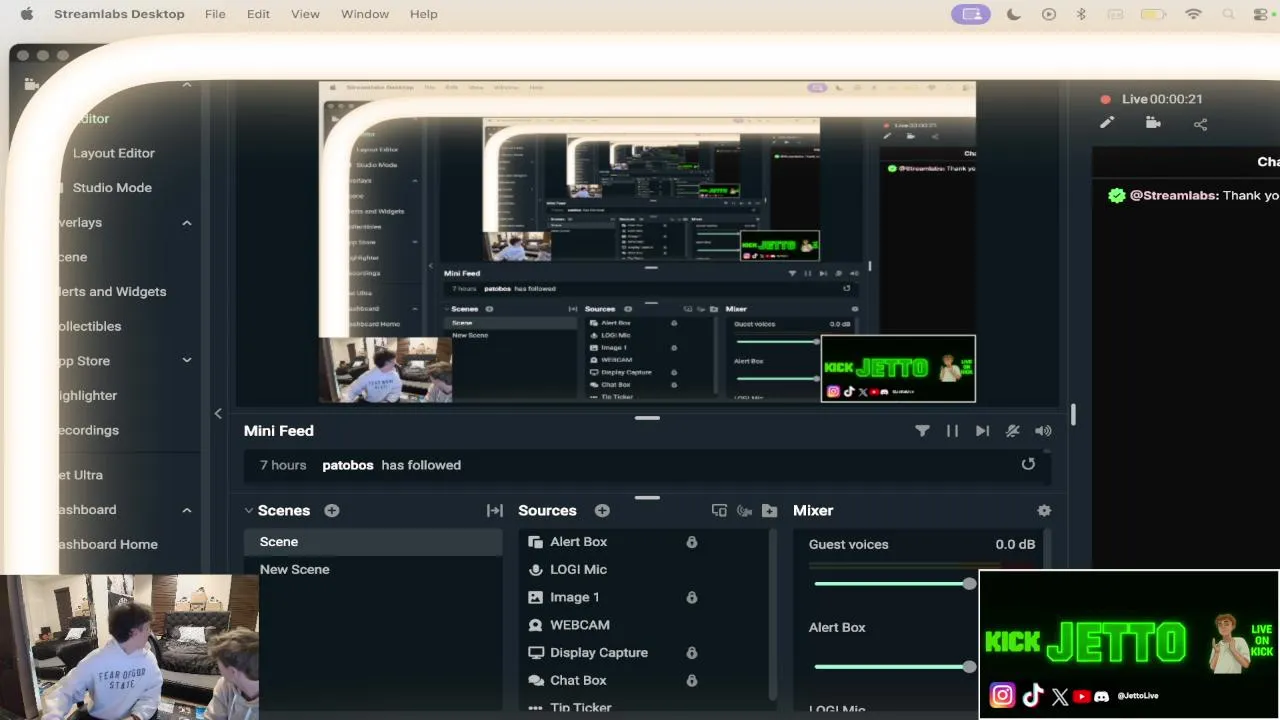Filter Mini Feed events with funnel icon
1280x720 pixels.
click(922, 431)
